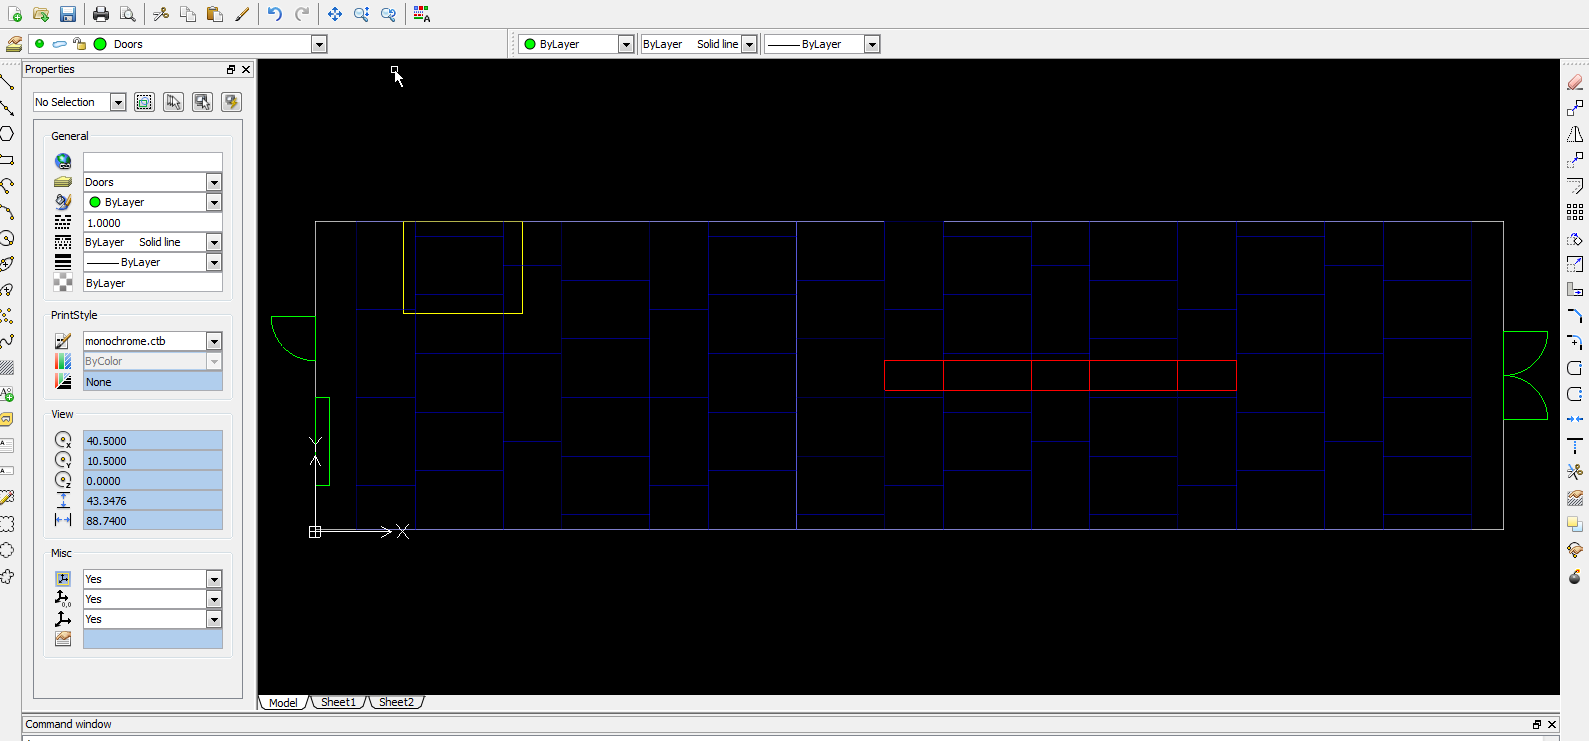Cut selected entities with scissors icon

pyautogui.click(x=161, y=14)
